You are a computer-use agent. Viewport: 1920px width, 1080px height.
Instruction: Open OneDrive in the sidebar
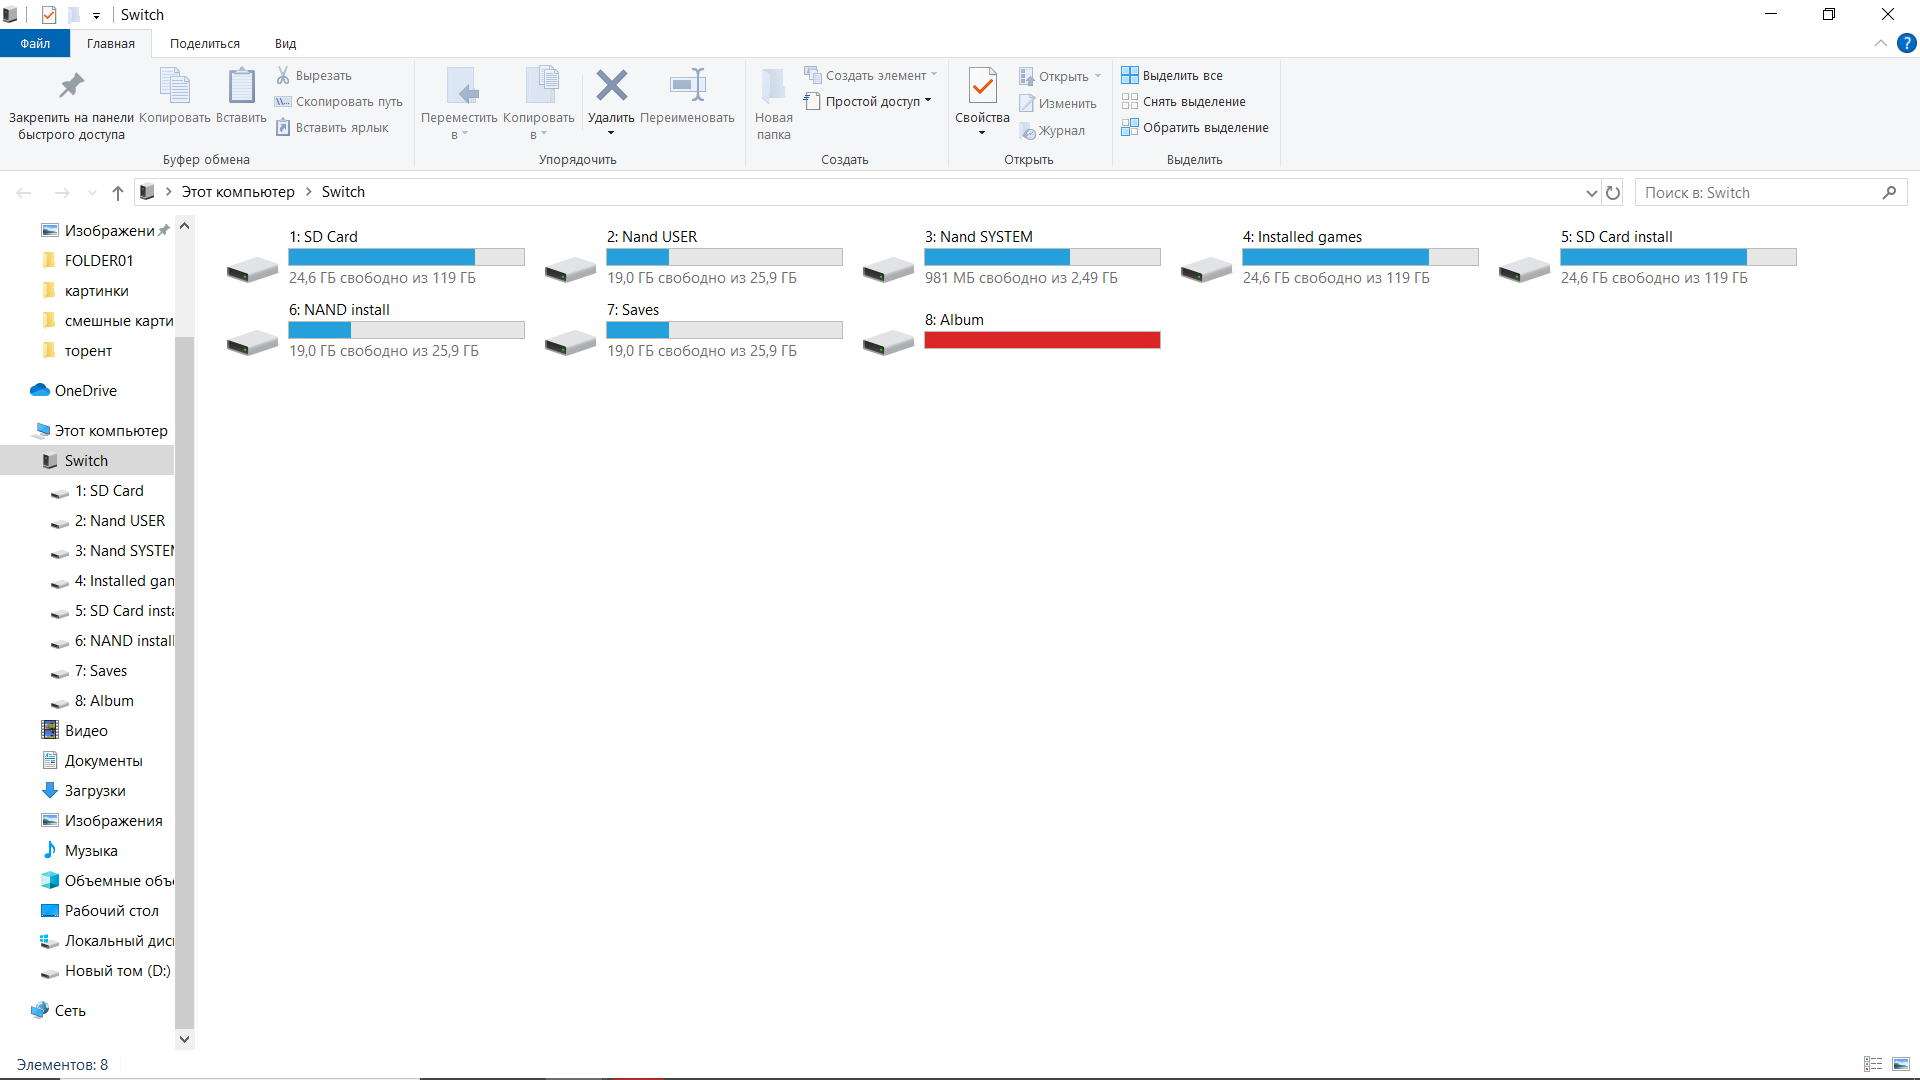pos(86,390)
